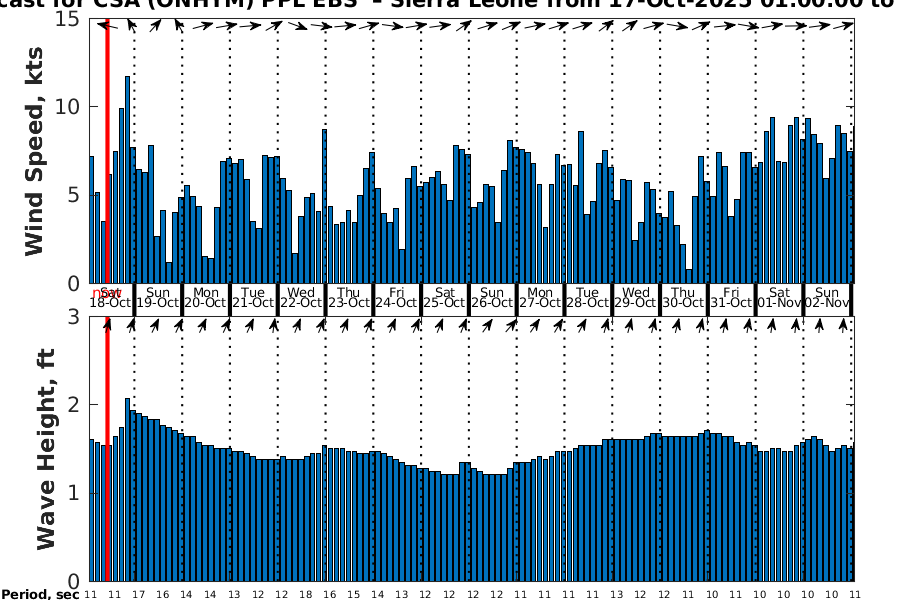Screen dimensions: 900x600
Task: Select the 'Mon 20-Oct' date label
Action: [205, 298]
